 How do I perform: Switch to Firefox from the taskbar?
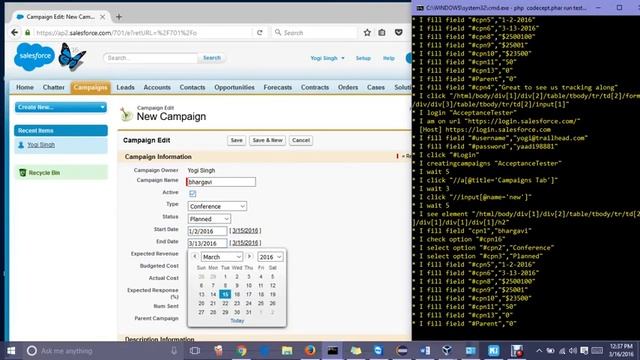click(x=310, y=351)
